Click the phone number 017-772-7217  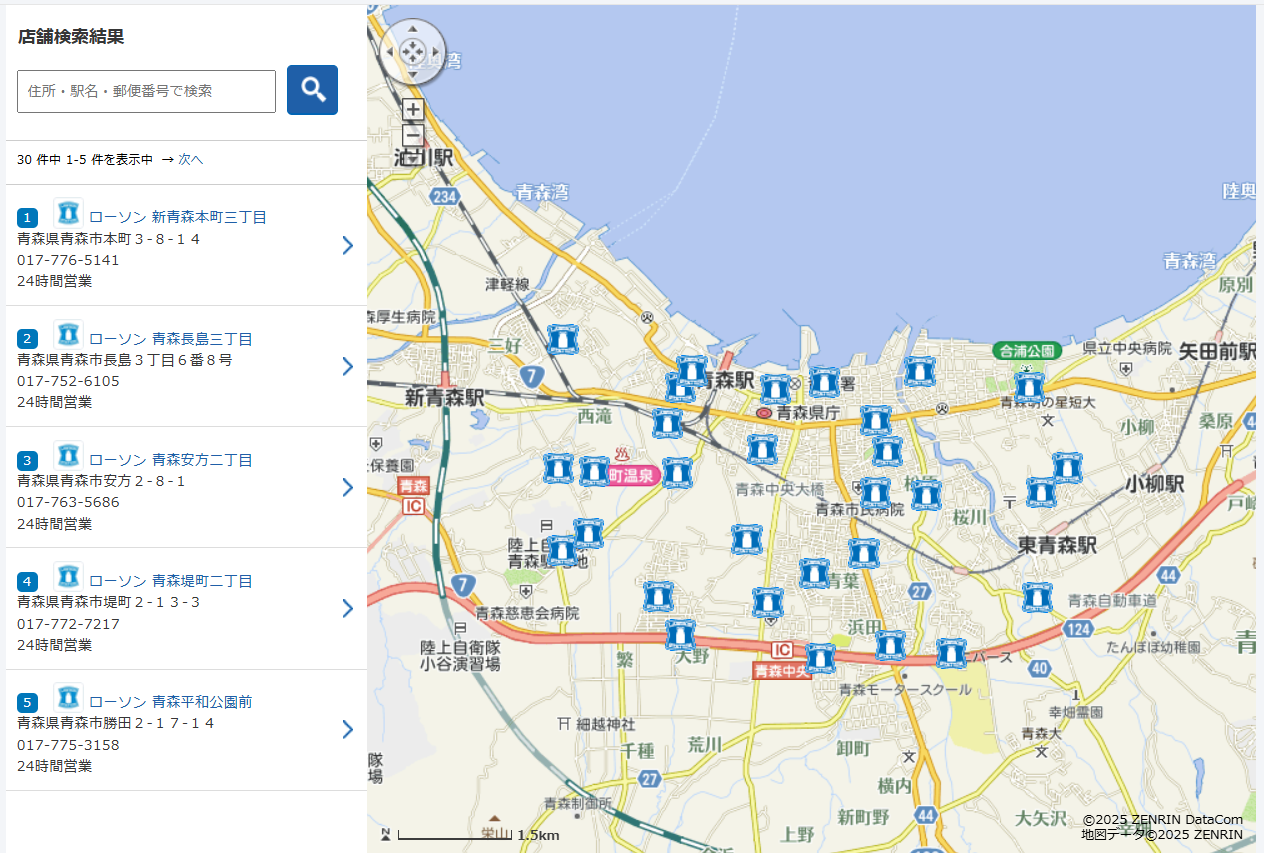(68, 624)
